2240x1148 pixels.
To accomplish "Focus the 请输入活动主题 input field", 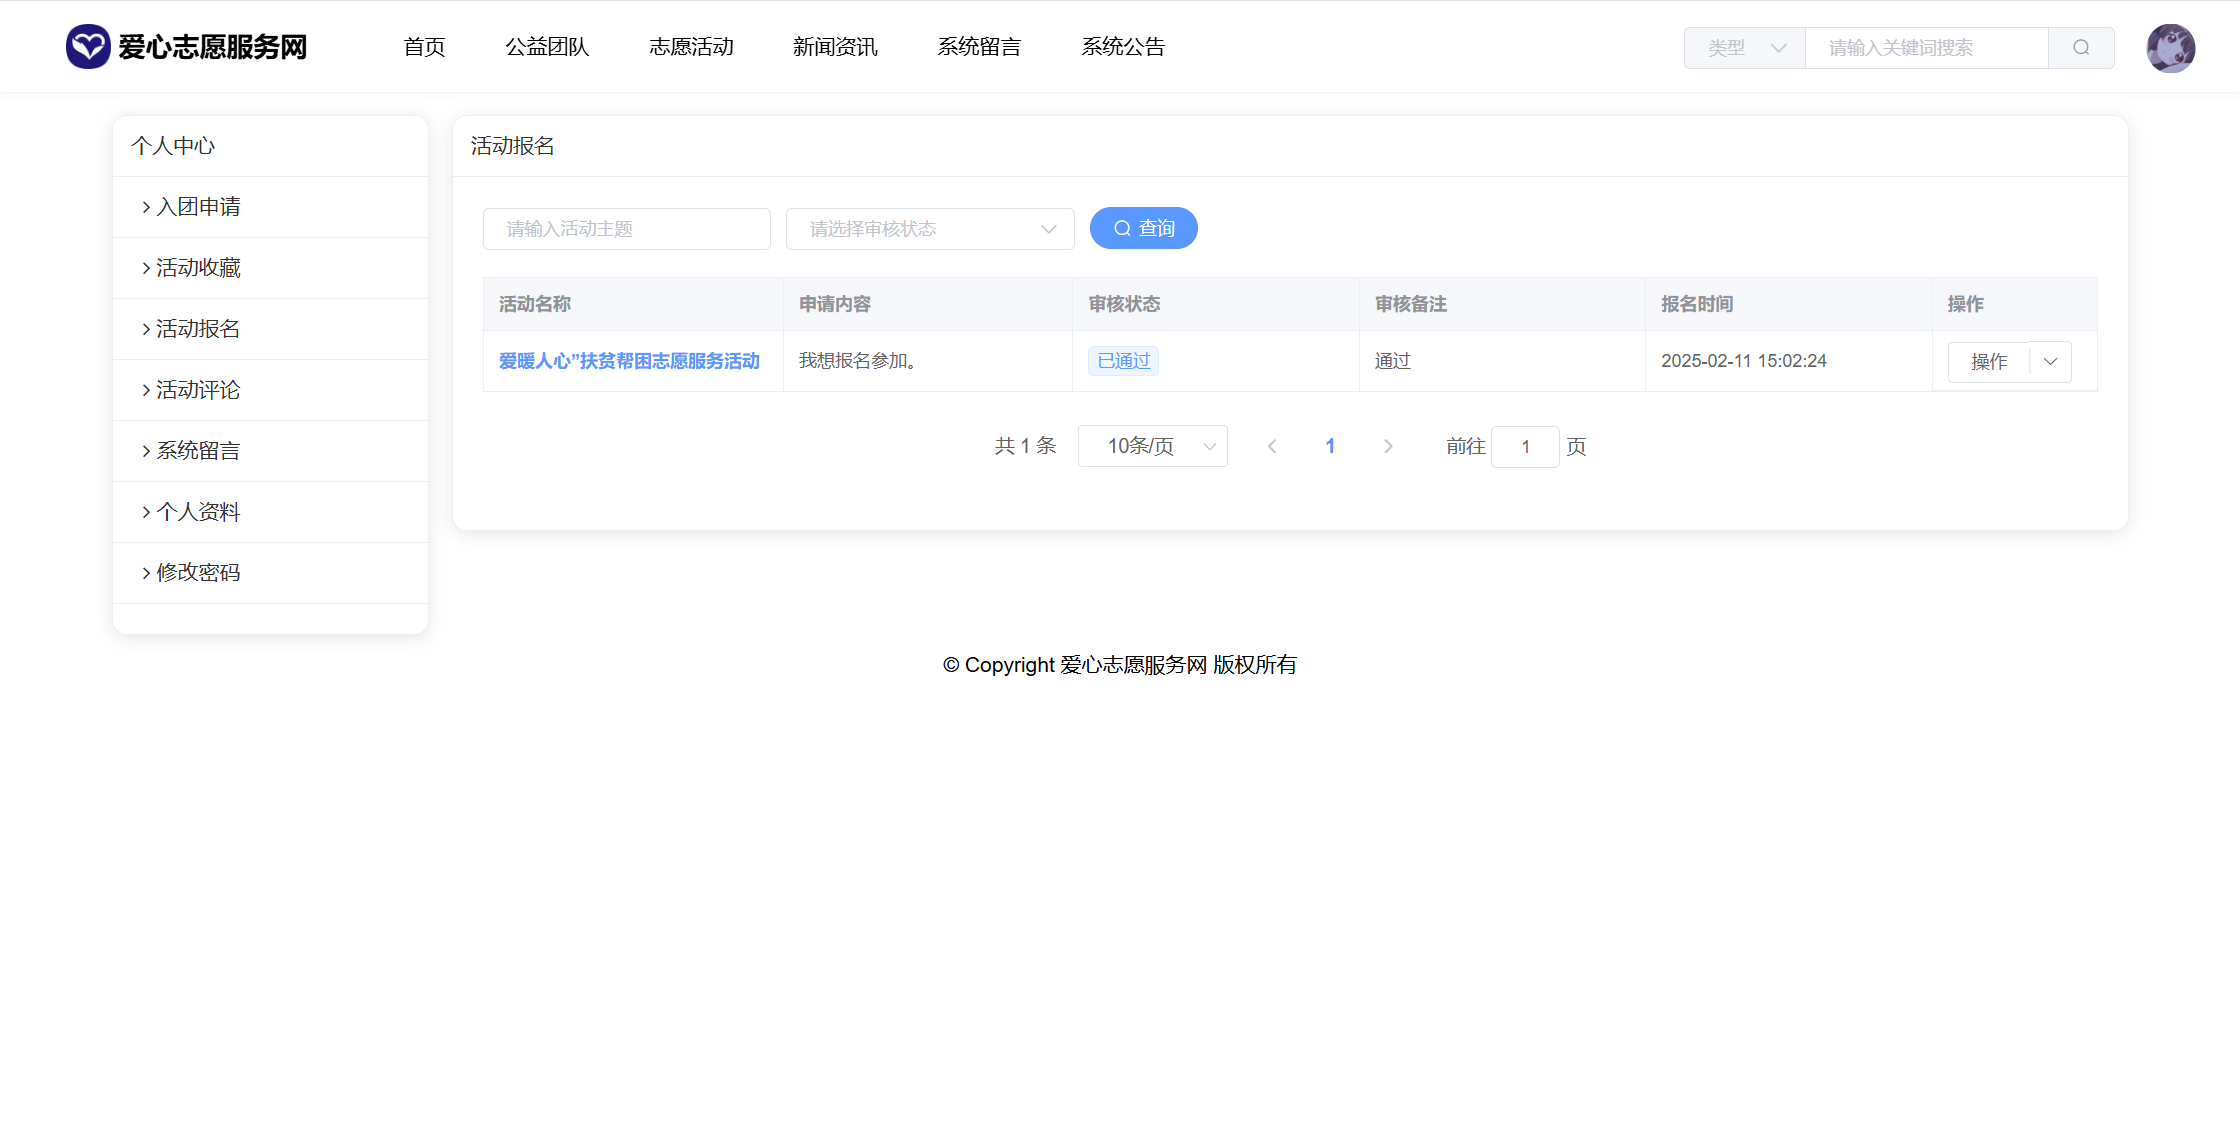I will 627,229.
